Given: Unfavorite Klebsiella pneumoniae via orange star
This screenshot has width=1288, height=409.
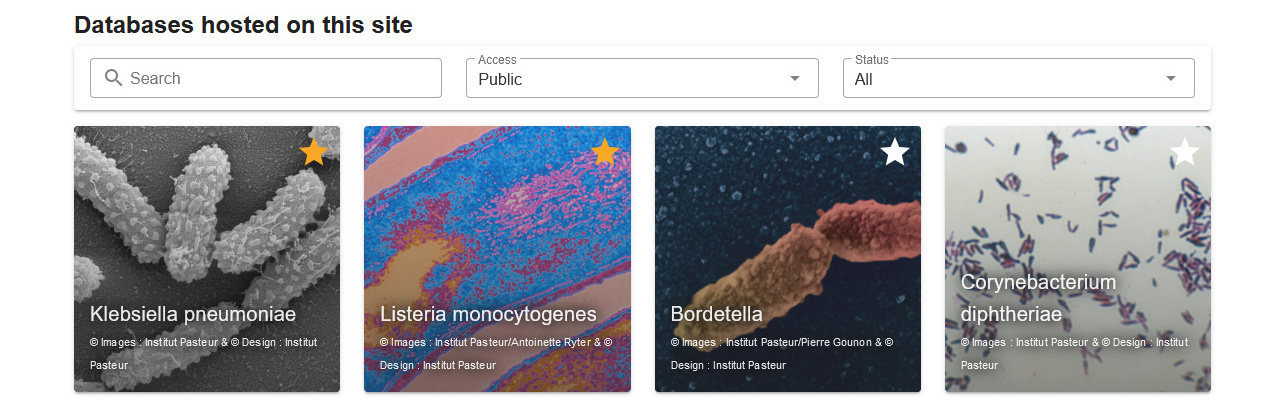Looking at the screenshot, I should click(x=314, y=152).
